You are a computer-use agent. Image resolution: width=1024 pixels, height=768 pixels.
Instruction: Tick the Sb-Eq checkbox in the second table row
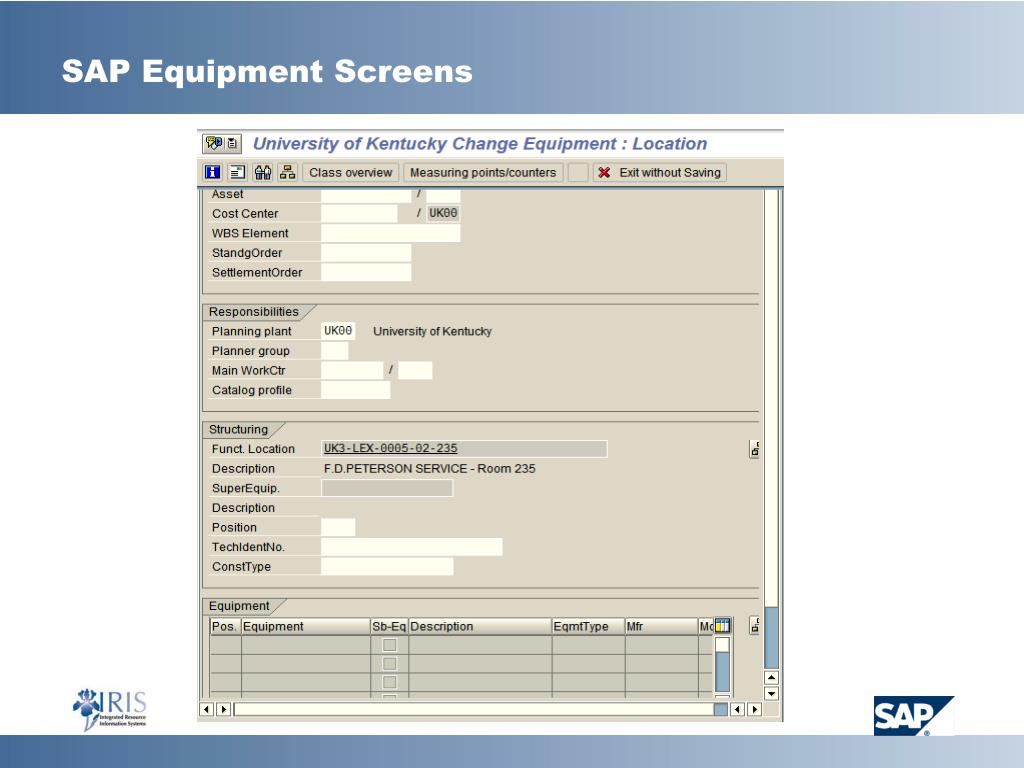389,664
